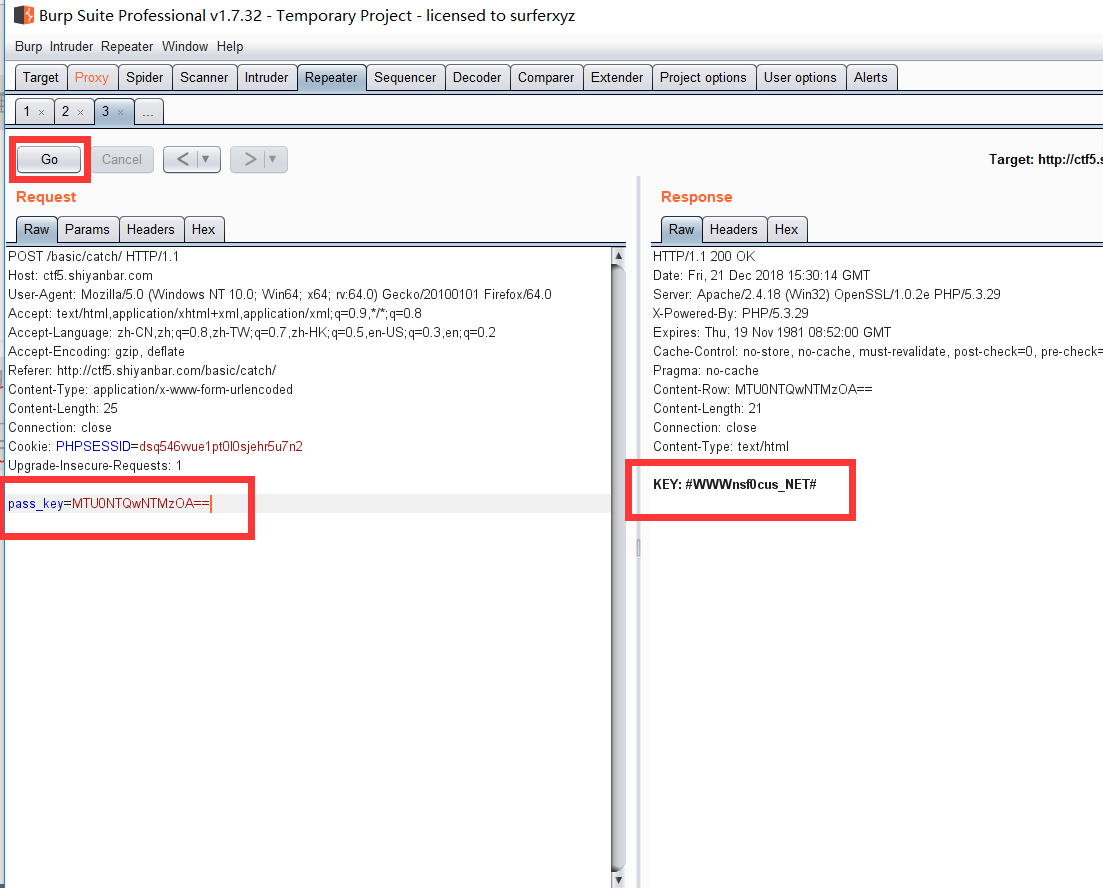Click the User-Agent header line
This screenshot has width=1103, height=888.
click(280, 294)
